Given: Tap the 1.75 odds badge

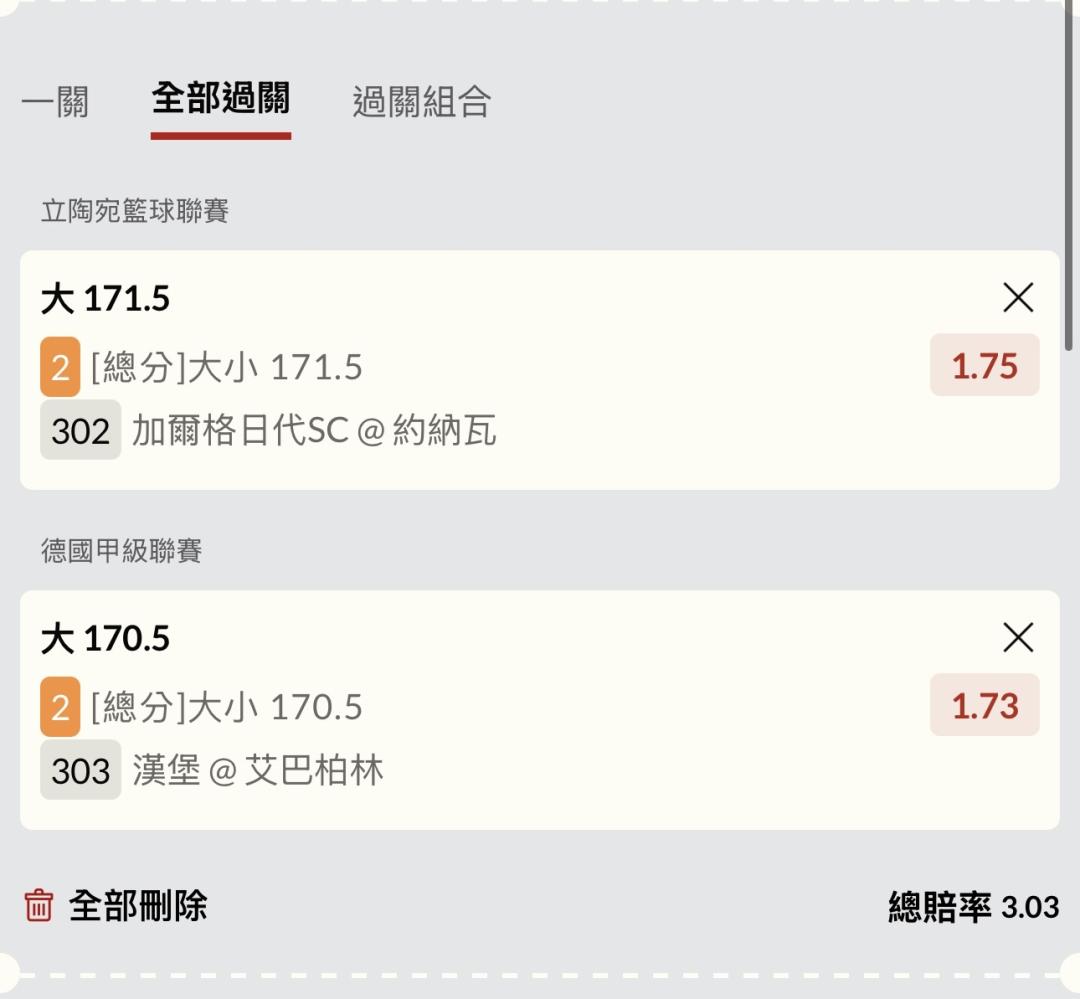Looking at the screenshot, I should tap(984, 366).
